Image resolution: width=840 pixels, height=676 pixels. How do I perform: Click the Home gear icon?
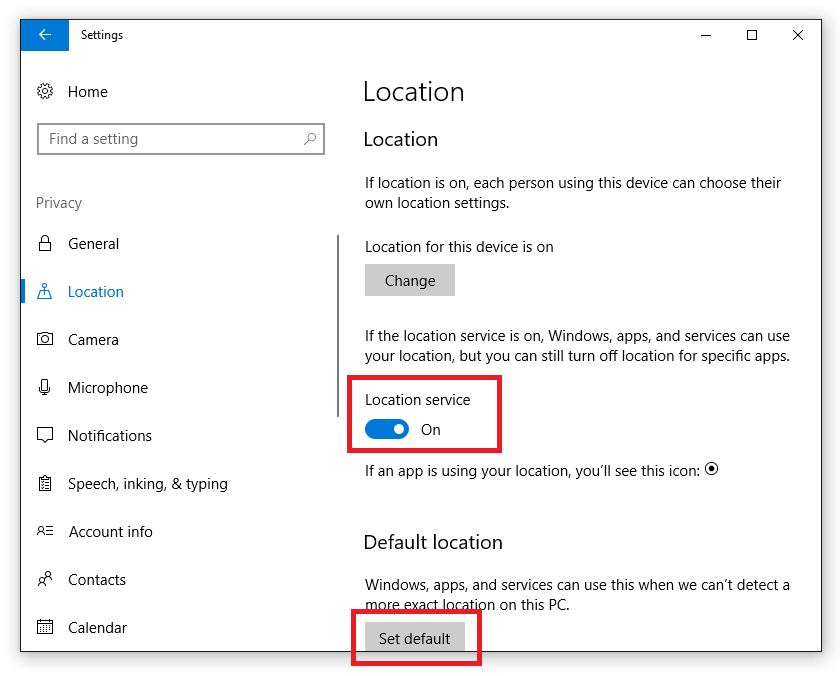coord(45,91)
